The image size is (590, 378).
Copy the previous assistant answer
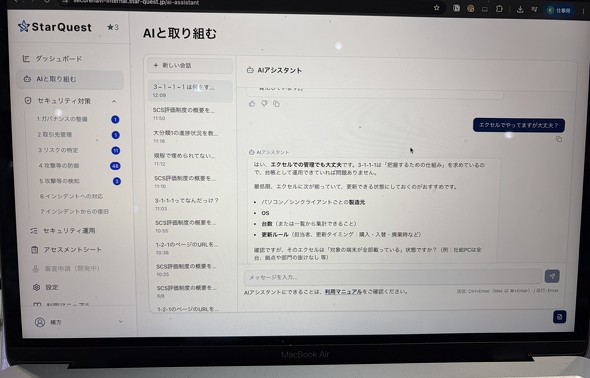pyautogui.click(x=277, y=104)
